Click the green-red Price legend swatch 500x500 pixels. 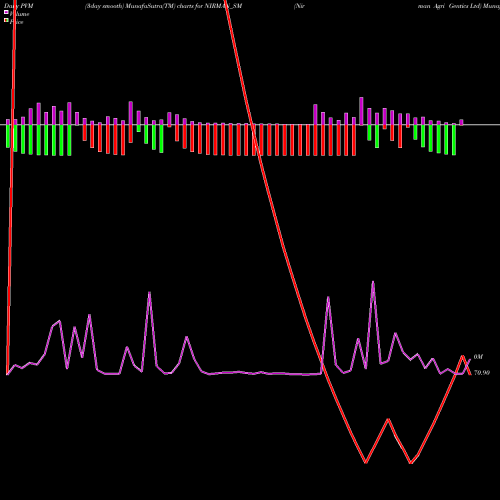pos(6,20)
